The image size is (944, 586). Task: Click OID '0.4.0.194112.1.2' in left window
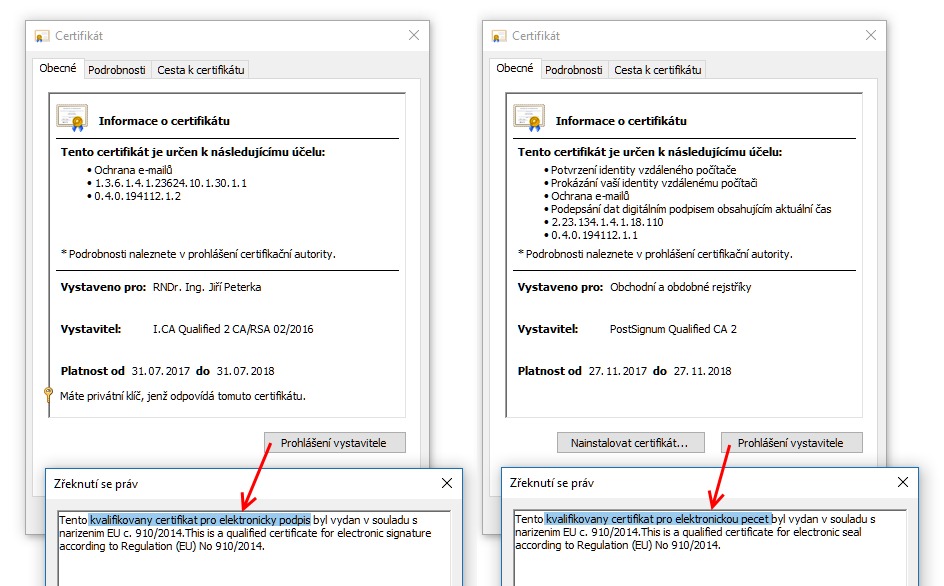(x=137, y=196)
